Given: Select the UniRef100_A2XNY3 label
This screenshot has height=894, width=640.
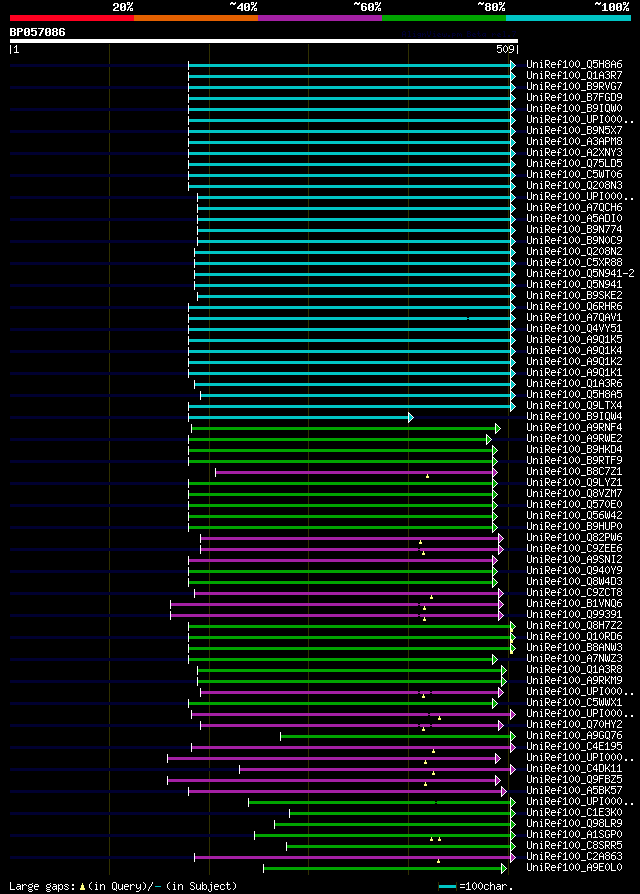Looking at the screenshot, I should click(574, 153).
